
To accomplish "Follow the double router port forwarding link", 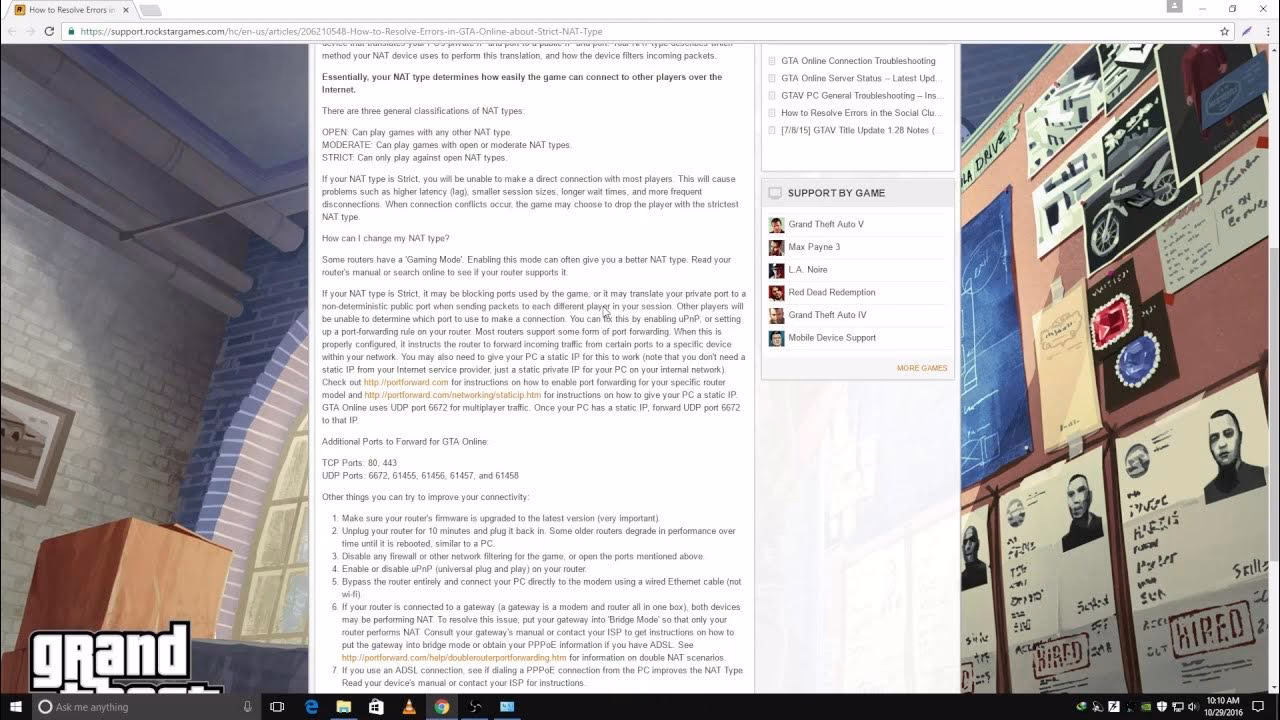I will (x=454, y=658).
